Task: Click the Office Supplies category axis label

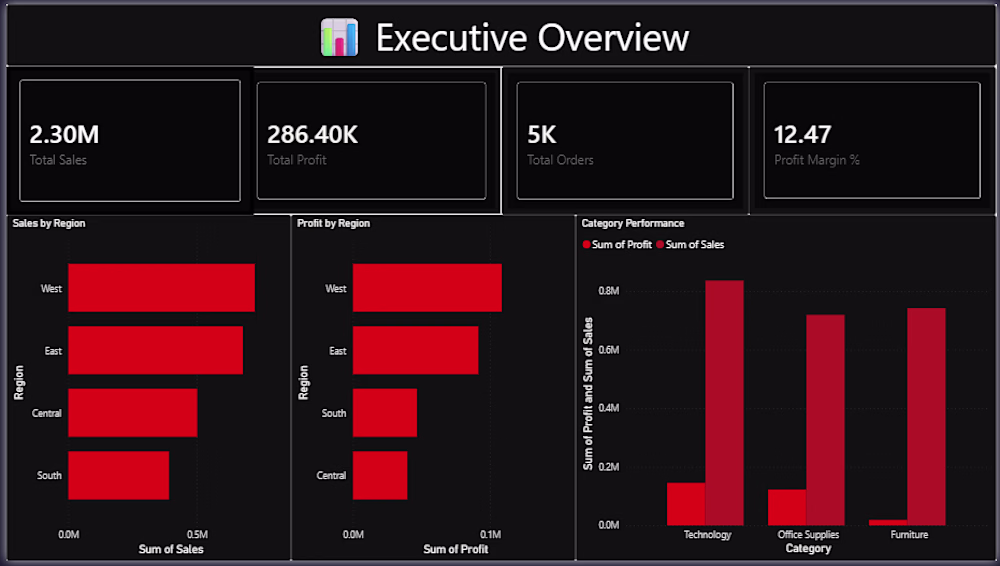Action: coord(808,535)
